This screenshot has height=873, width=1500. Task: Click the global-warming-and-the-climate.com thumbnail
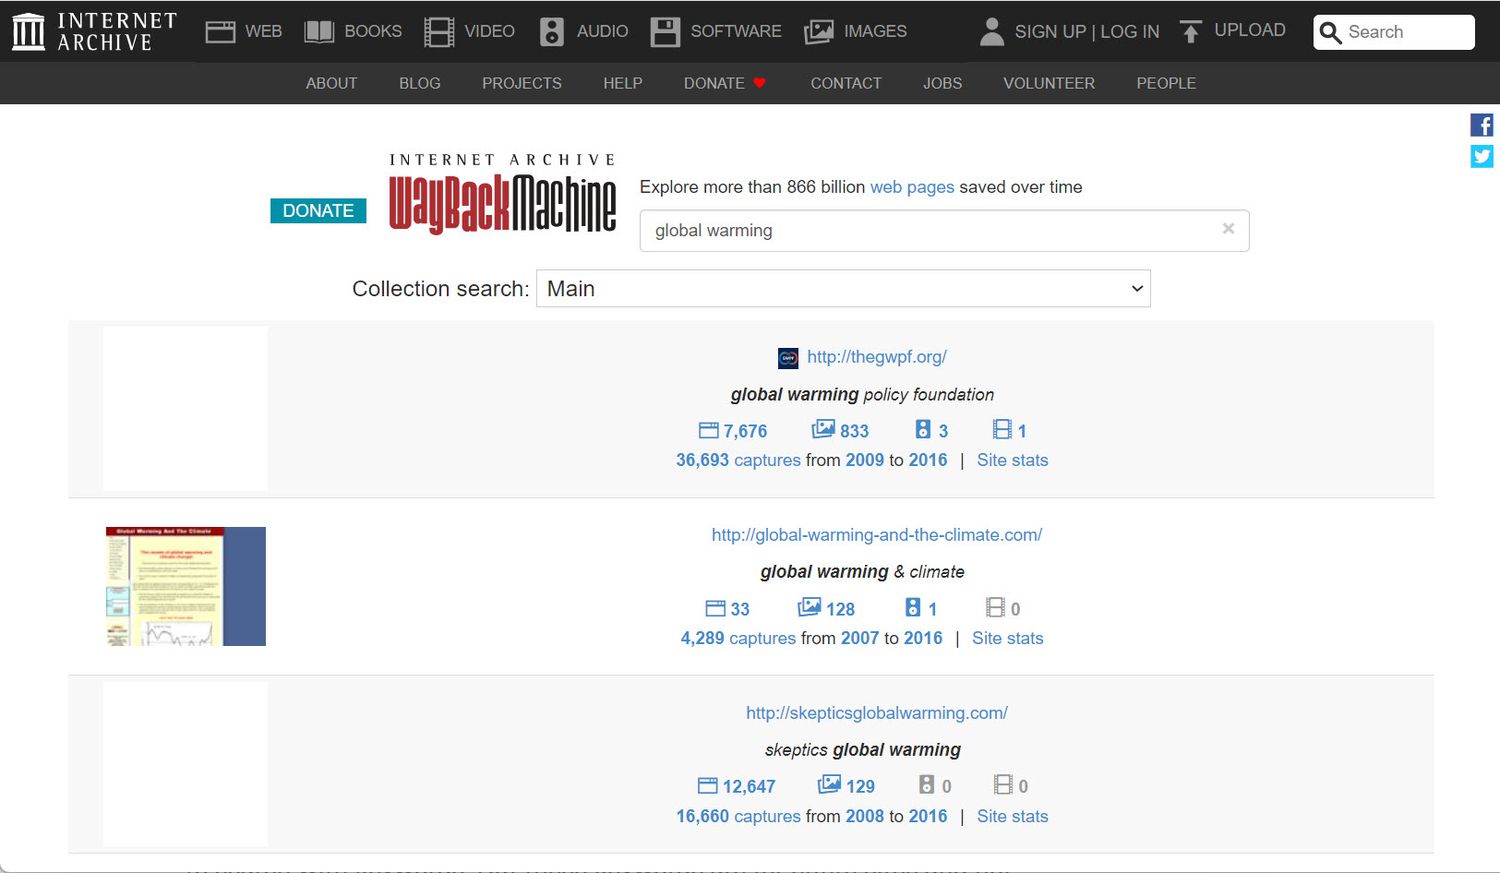tap(186, 586)
